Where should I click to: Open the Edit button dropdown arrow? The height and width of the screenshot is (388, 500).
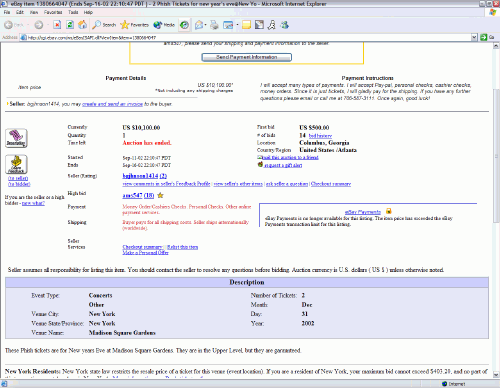click(237, 25)
